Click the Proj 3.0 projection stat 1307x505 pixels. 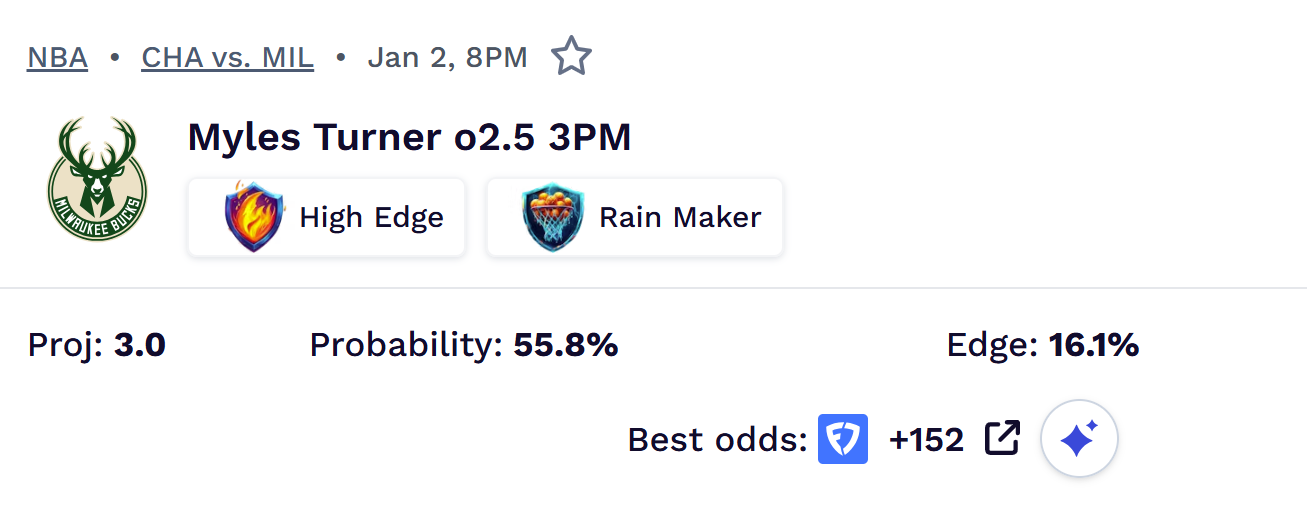click(x=96, y=345)
